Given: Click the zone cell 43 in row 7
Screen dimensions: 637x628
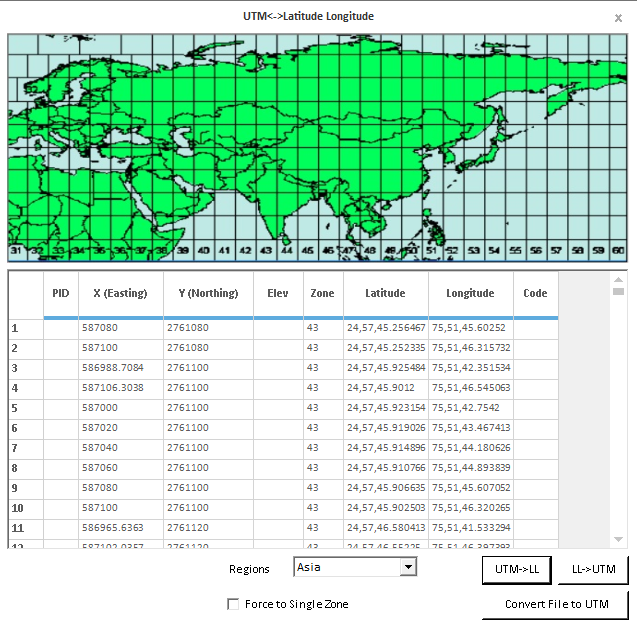Looking at the screenshot, I should (323, 448).
